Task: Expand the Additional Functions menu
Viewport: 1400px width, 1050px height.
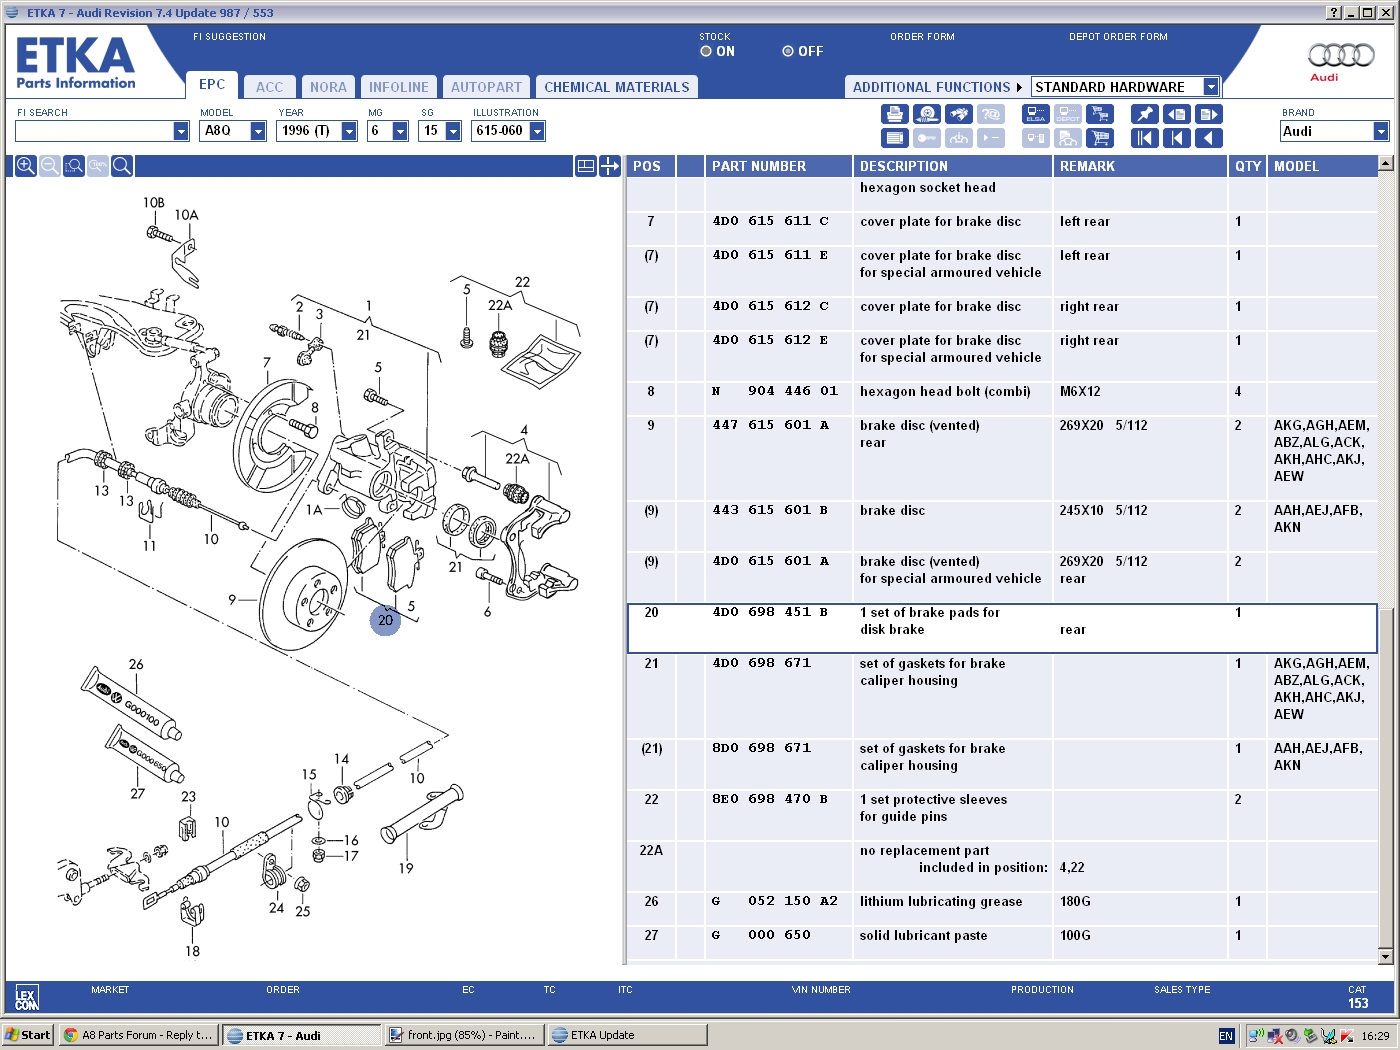Action: [x=937, y=87]
